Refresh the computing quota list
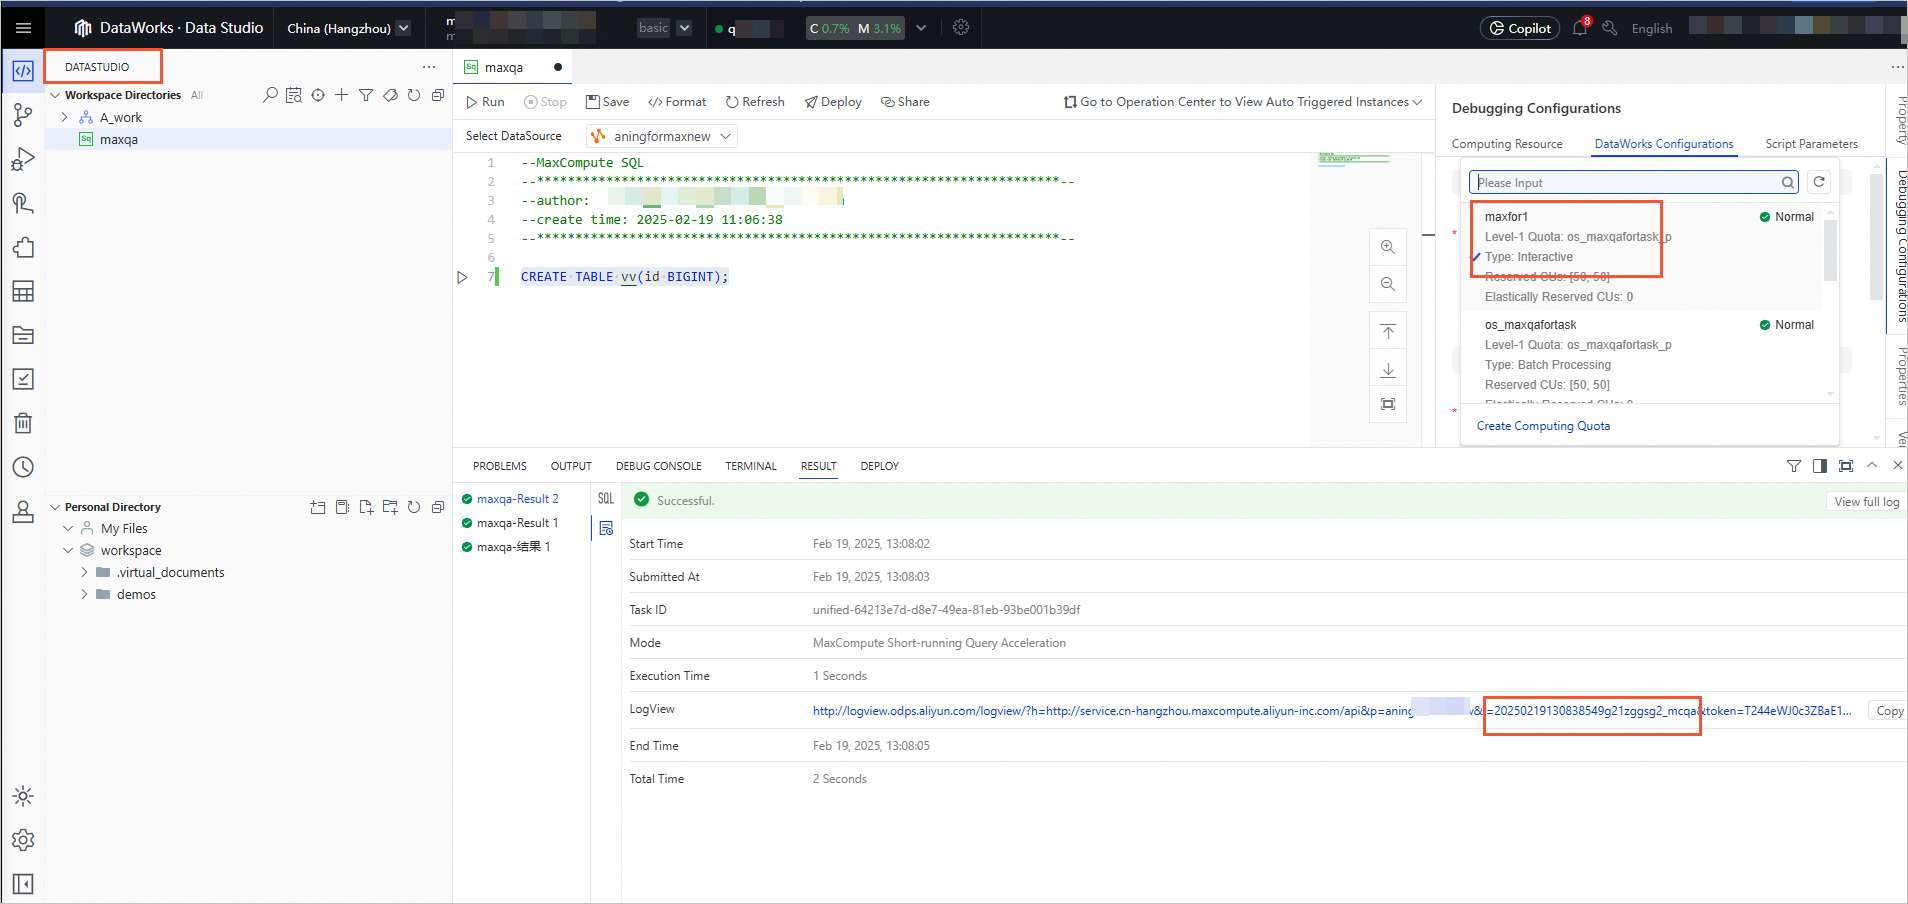 1819,182
